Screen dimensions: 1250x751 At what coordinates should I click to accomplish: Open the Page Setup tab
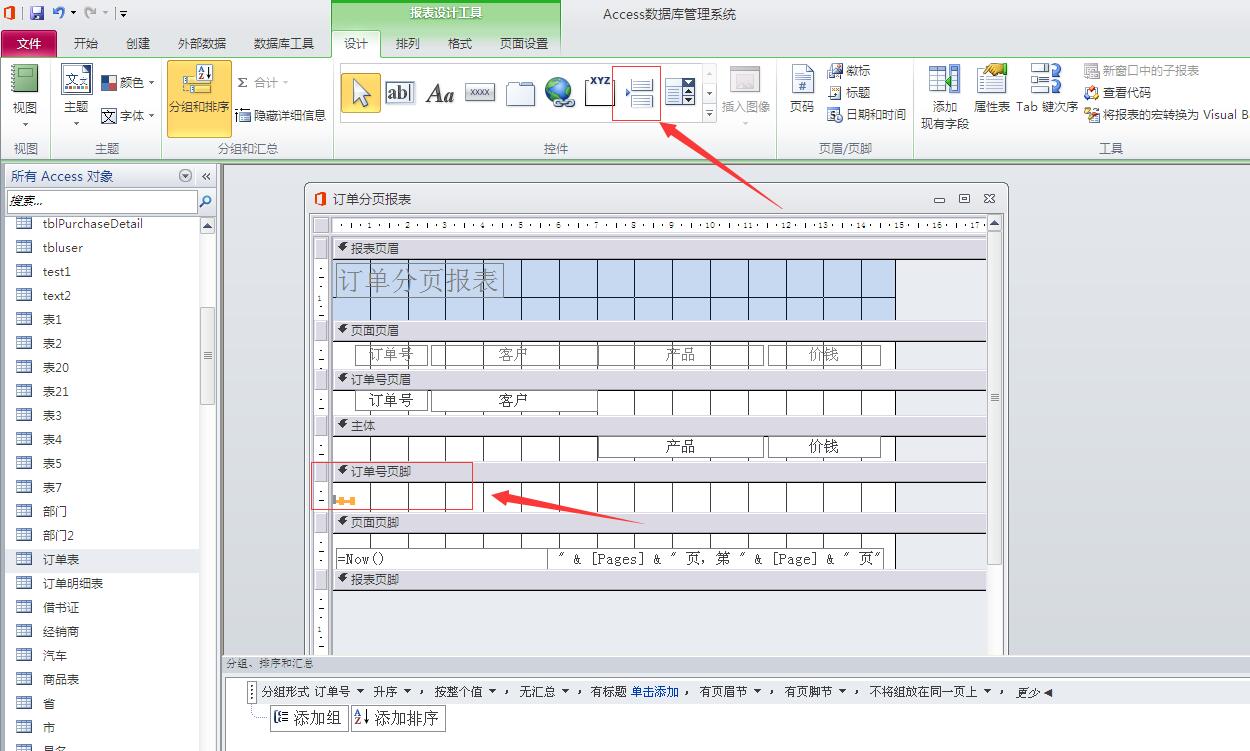524,43
